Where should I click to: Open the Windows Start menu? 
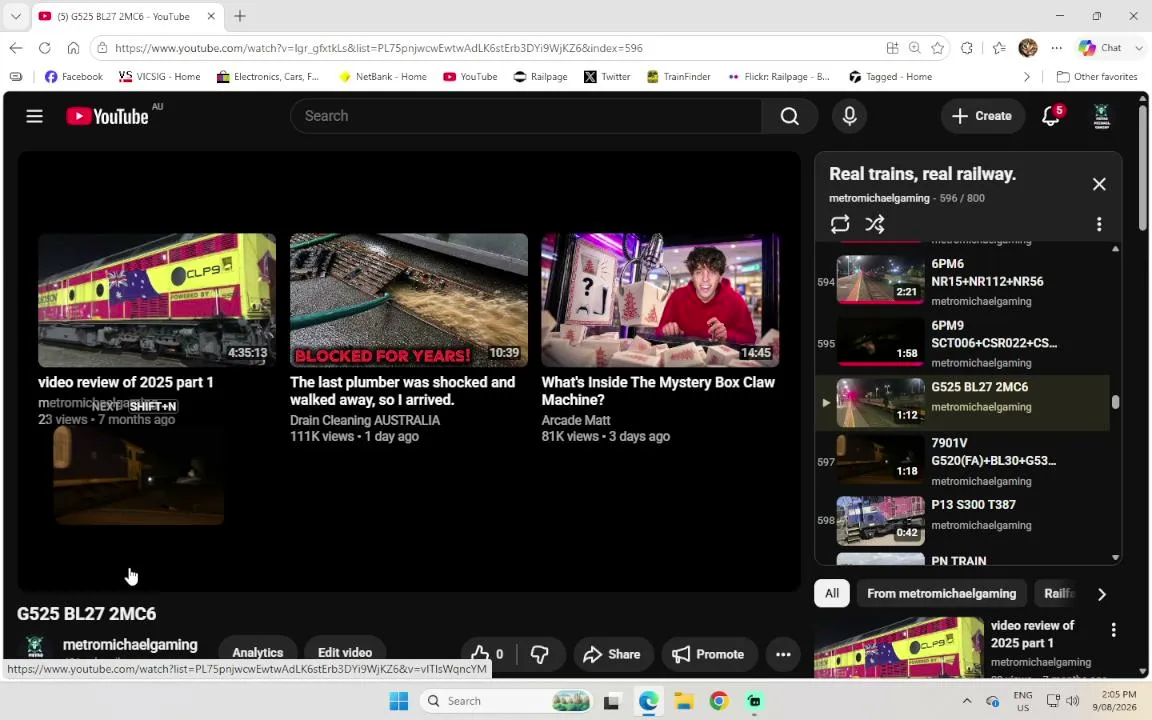(399, 701)
